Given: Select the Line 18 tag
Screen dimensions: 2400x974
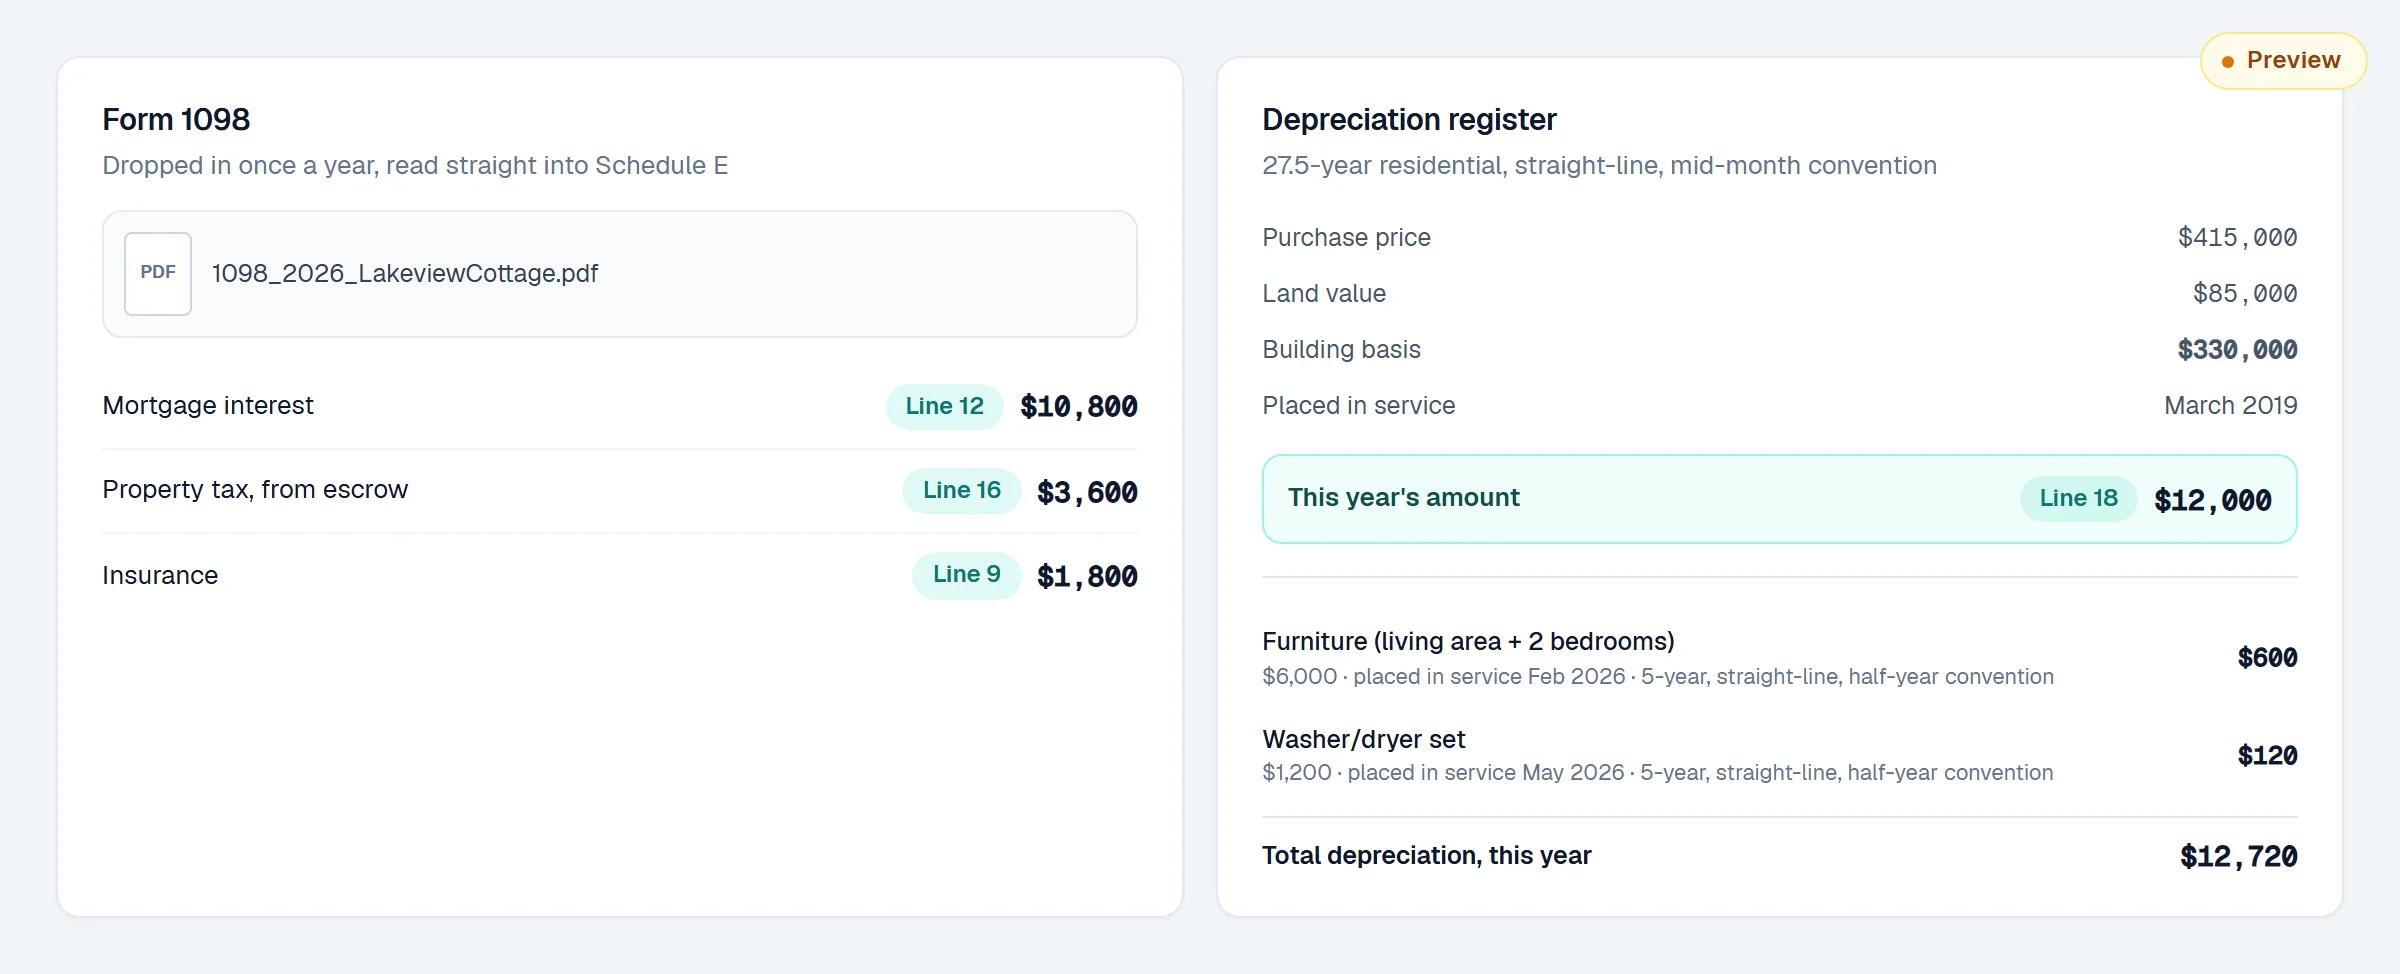Looking at the screenshot, I should (x=2078, y=499).
